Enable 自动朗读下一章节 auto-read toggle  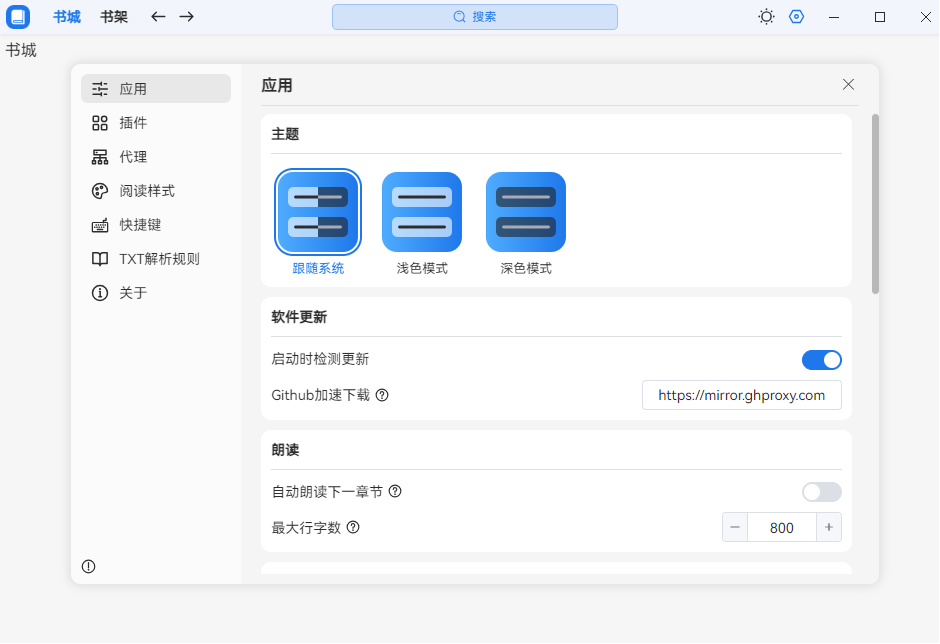[x=822, y=491]
